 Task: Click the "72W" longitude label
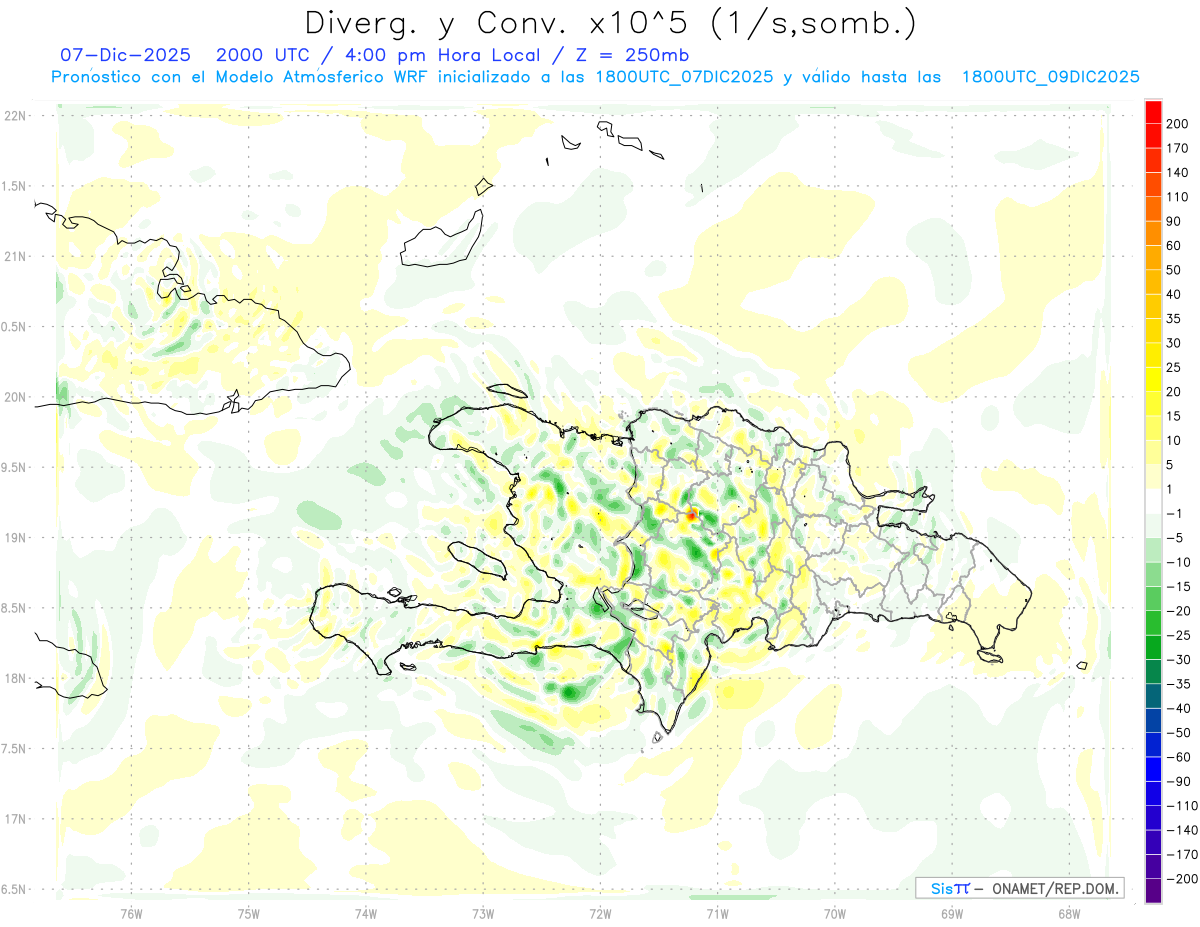point(600,913)
